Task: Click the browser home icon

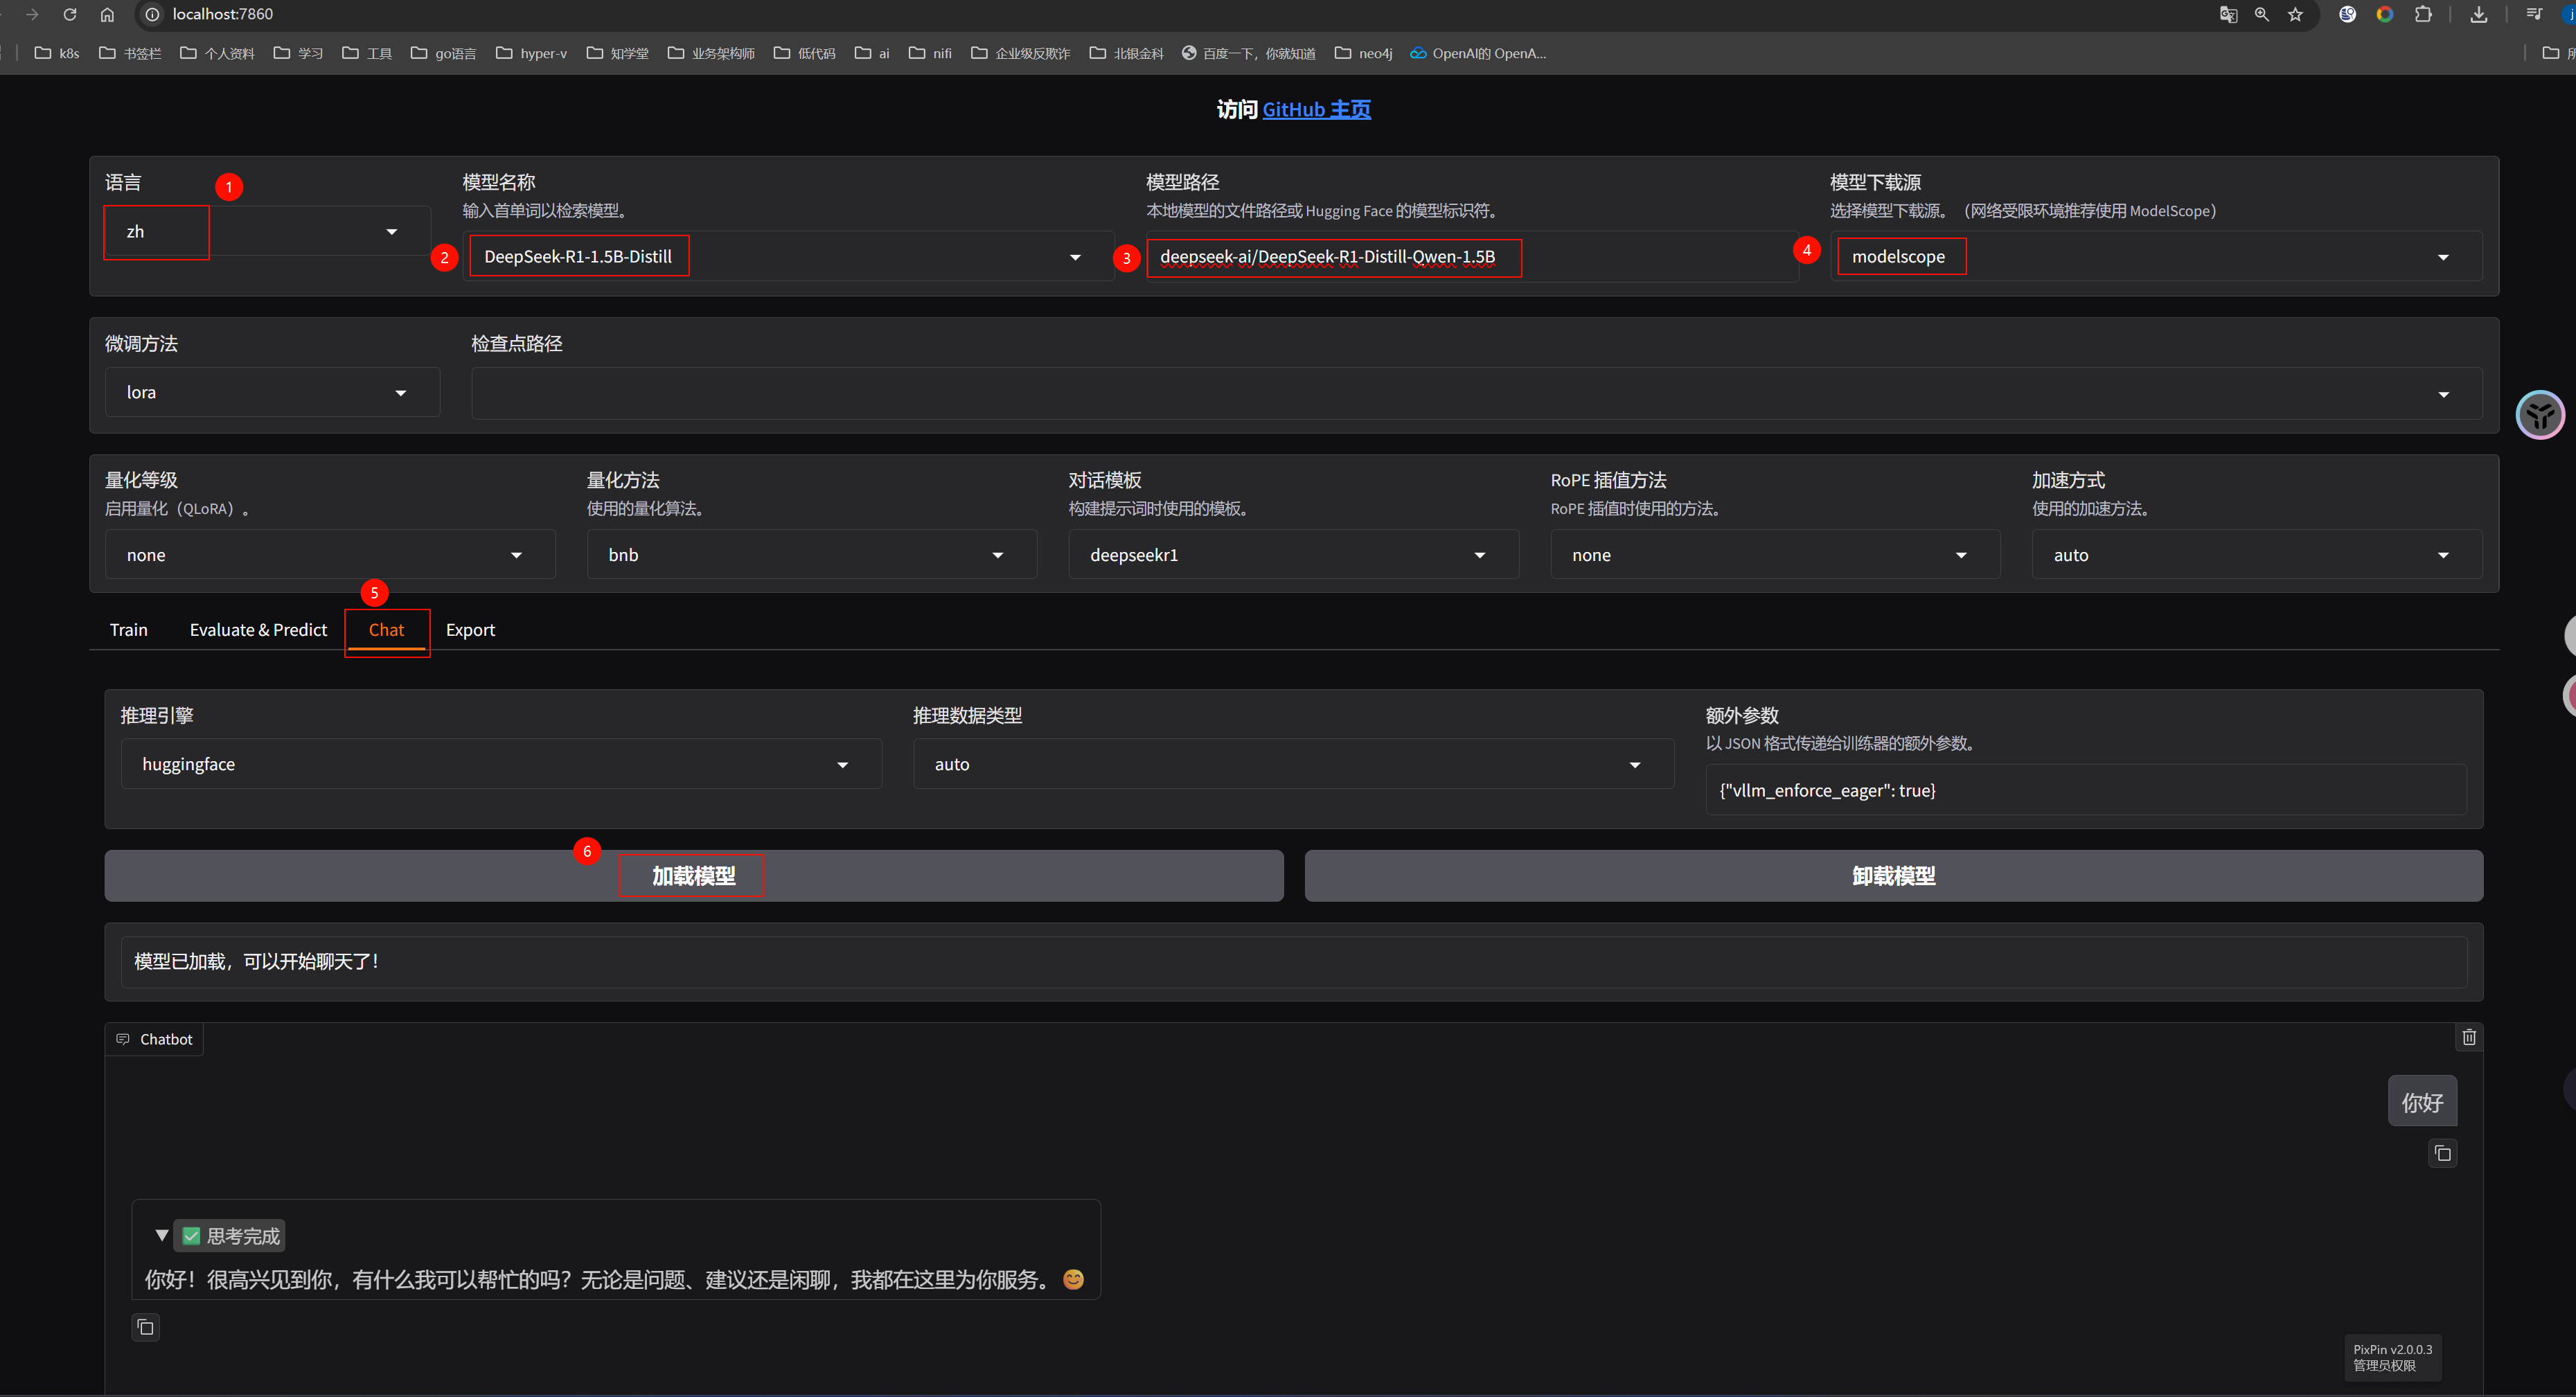Action: (x=107, y=14)
